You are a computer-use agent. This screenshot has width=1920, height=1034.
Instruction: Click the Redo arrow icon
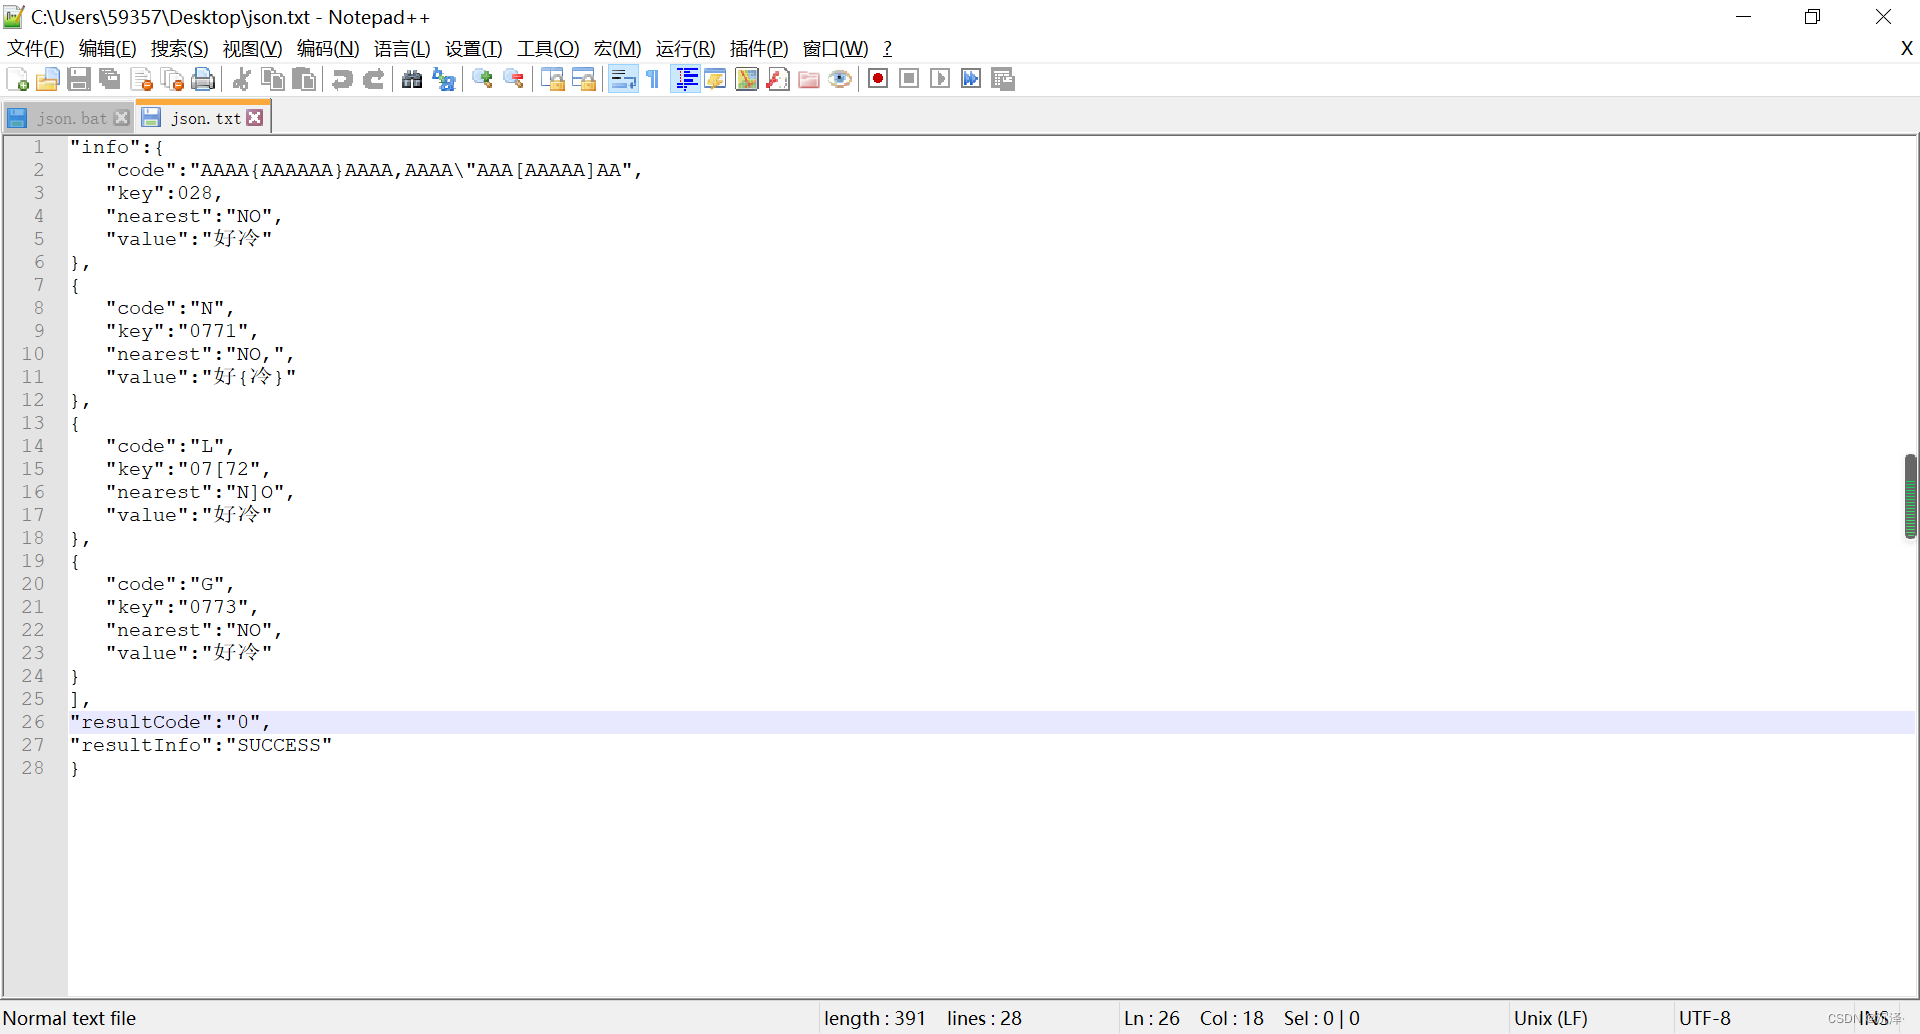[x=373, y=79]
